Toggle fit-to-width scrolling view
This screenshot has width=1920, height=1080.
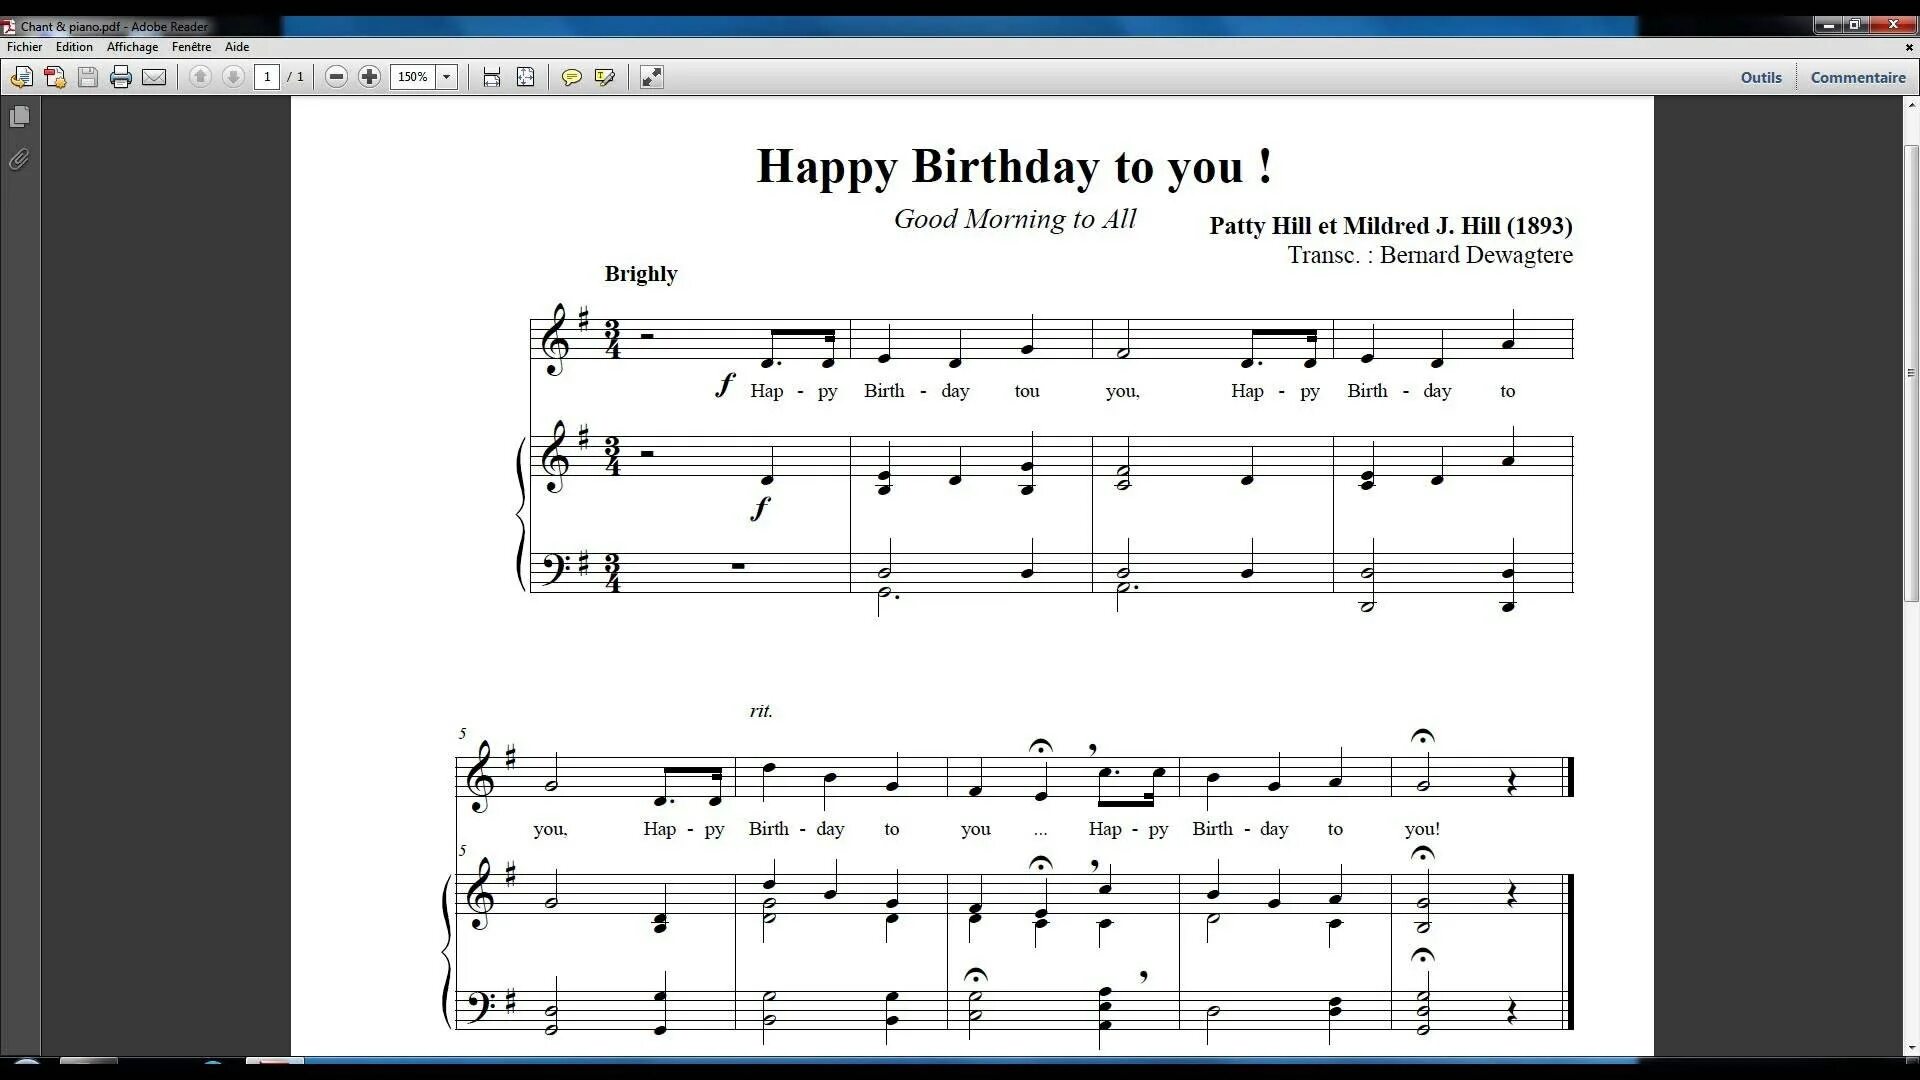point(491,77)
